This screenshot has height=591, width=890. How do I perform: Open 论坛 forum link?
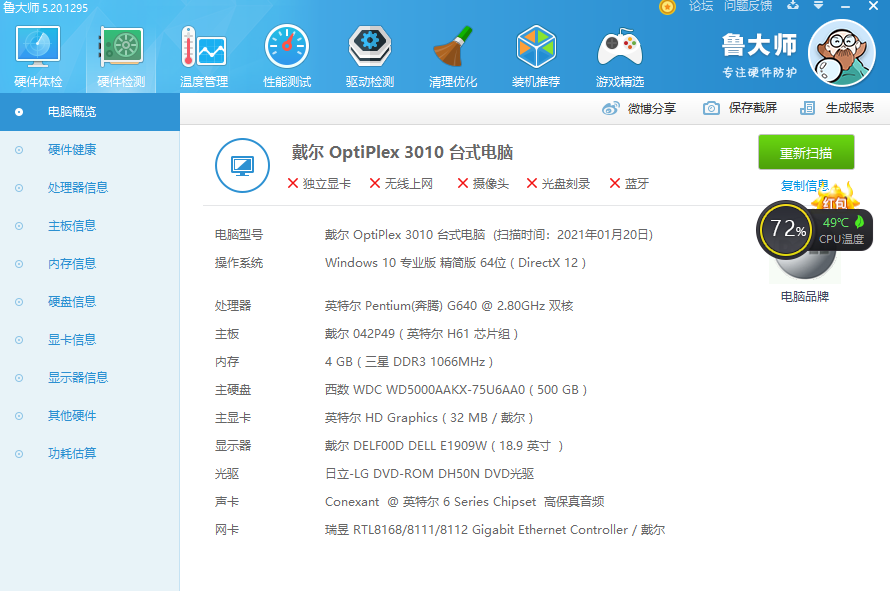[x=701, y=6]
